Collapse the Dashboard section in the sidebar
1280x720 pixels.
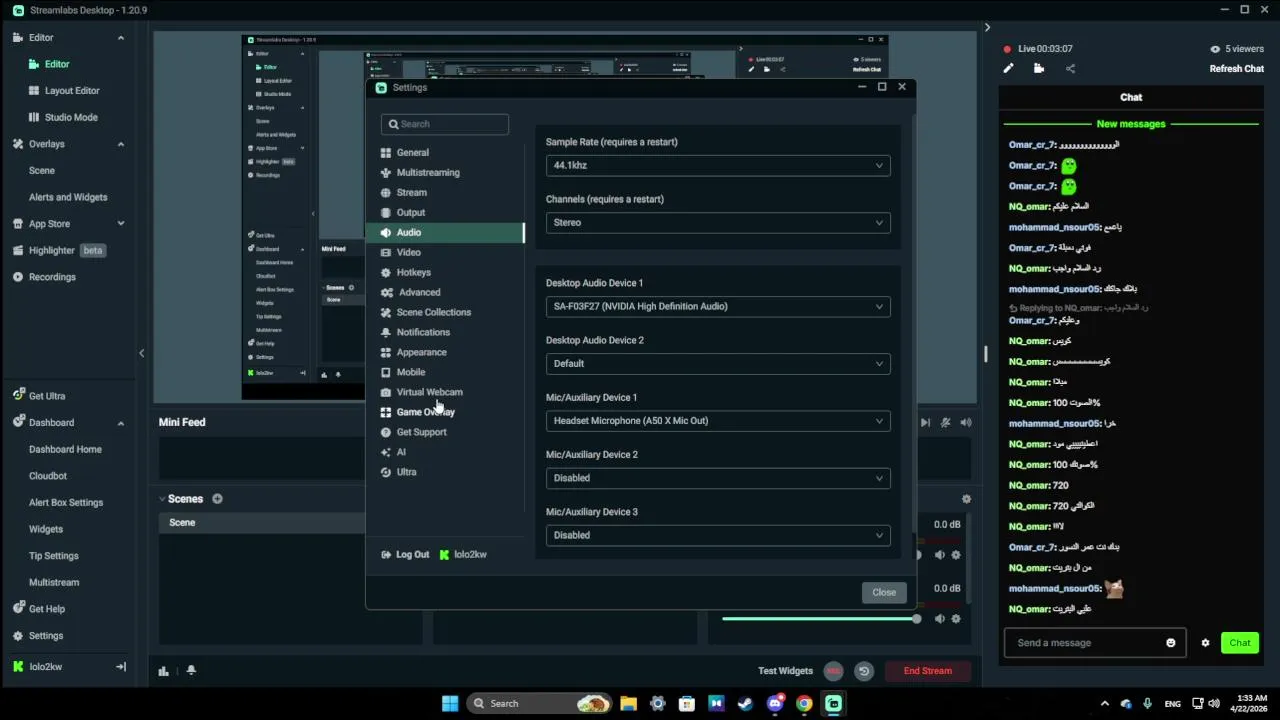121,423
